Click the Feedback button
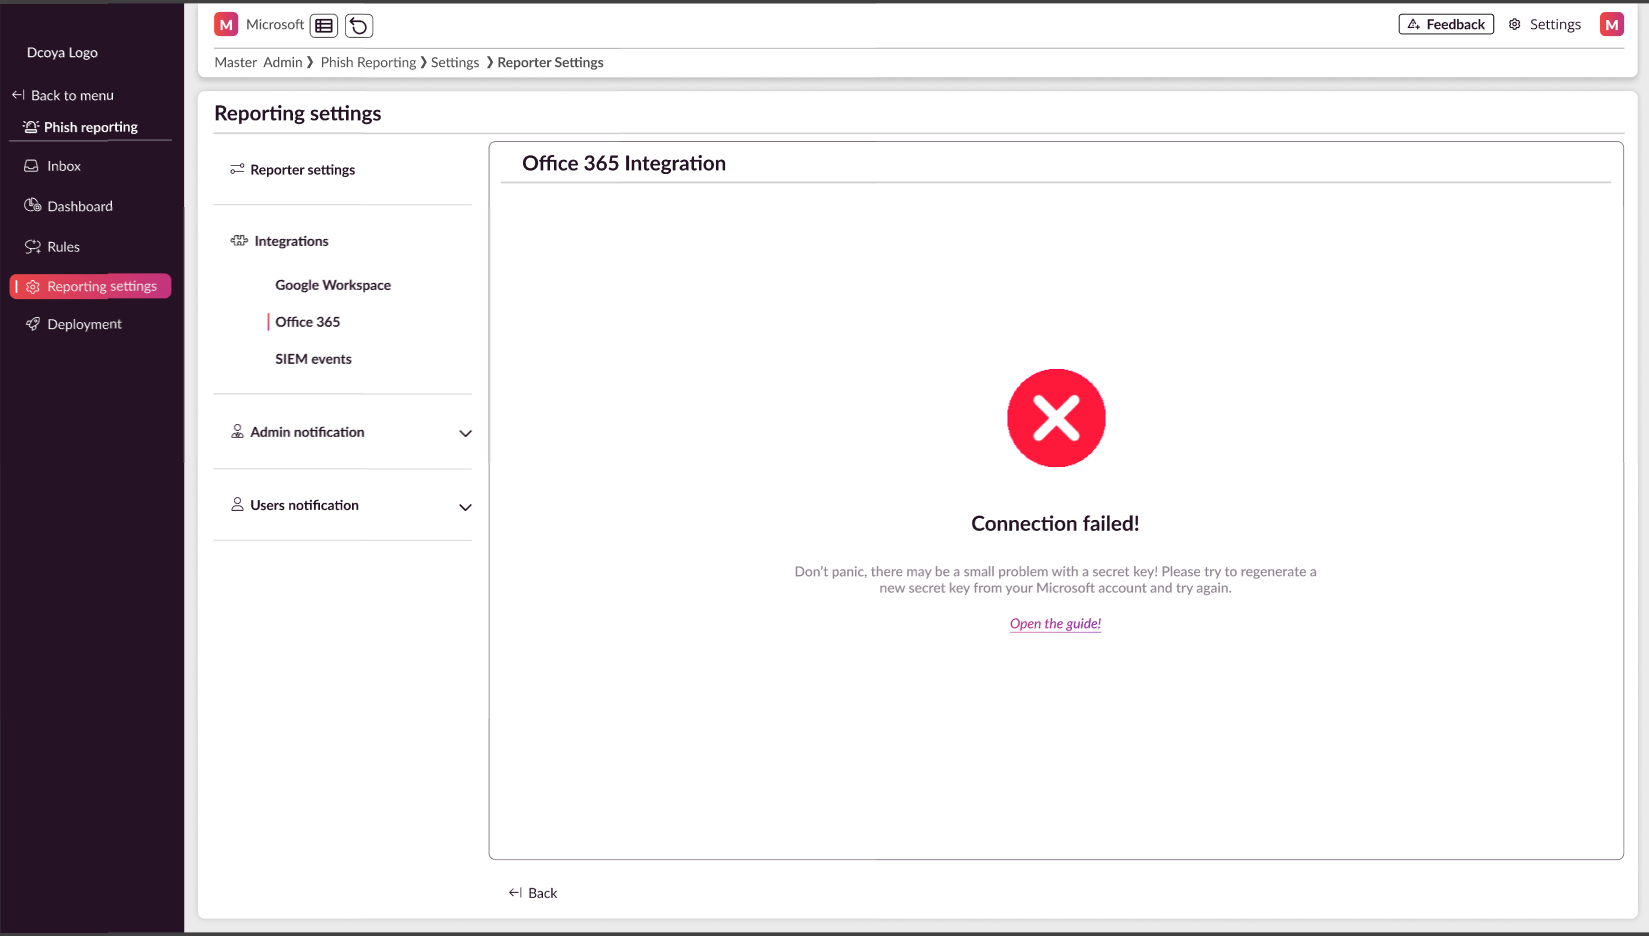Viewport: 1649px width, 936px height. pos(1445,25)
